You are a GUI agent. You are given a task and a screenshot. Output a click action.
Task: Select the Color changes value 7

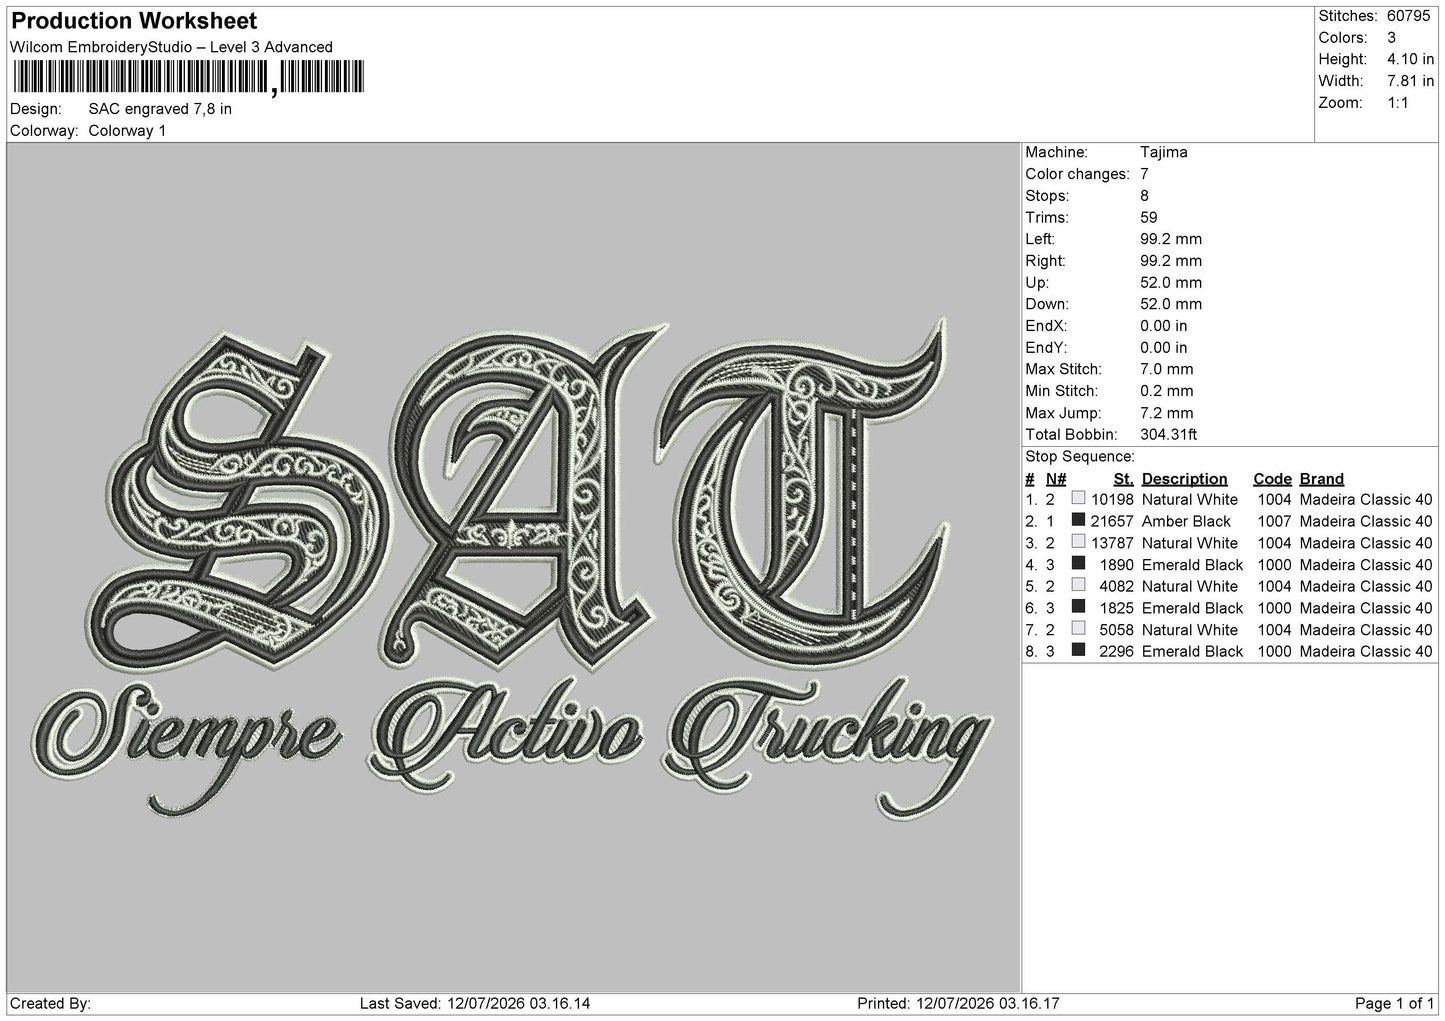[1145, 174]
